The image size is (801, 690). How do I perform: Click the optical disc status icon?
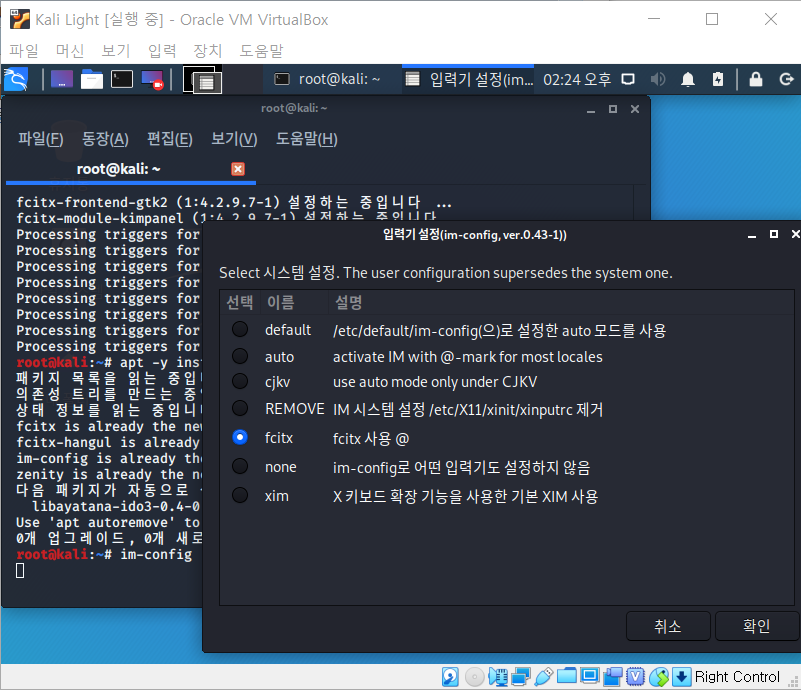pyautogui.click(x=475, y=677)
